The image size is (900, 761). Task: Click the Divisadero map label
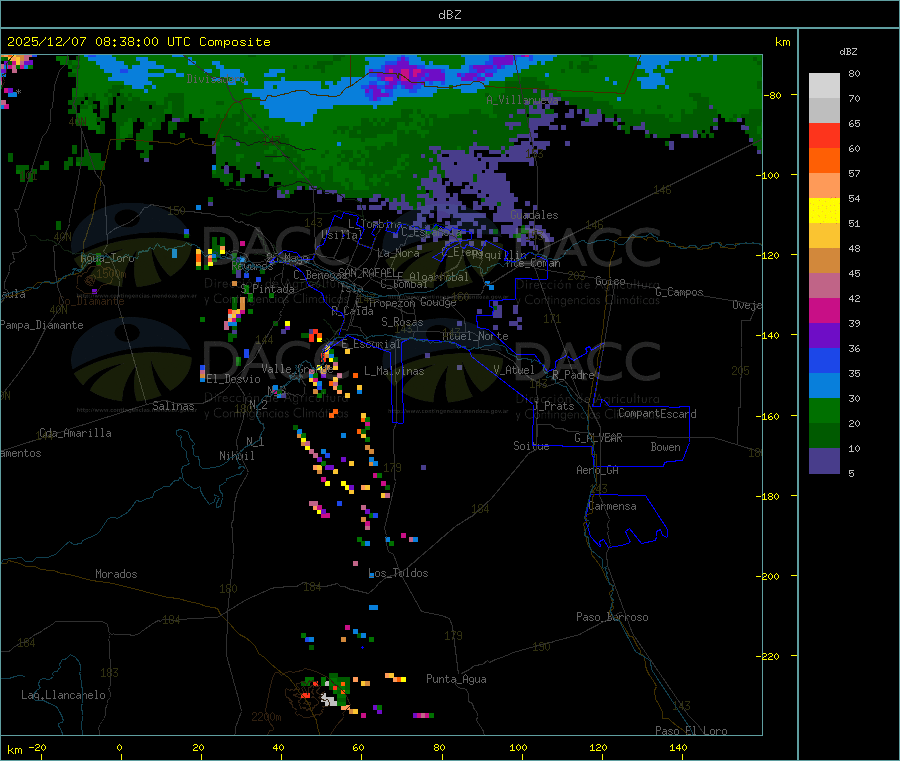coord(216,79)
